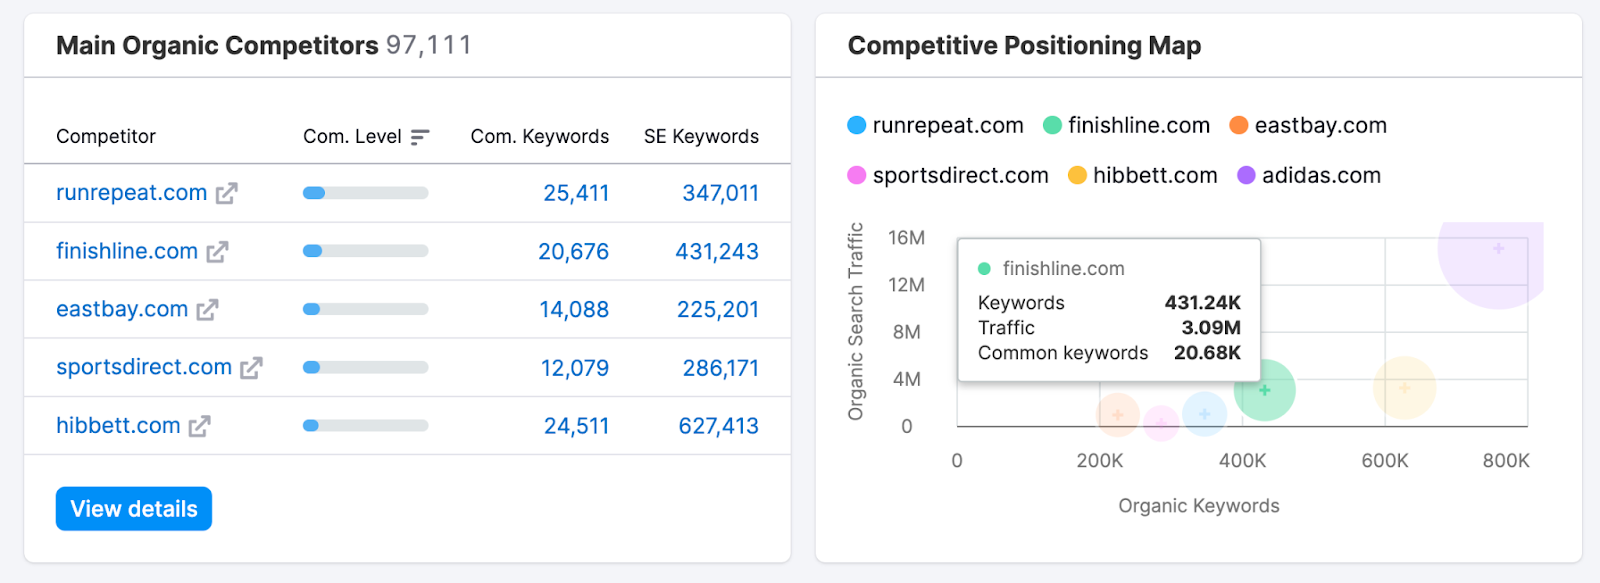
Task: Open runrepeat.com external link icon
Action: (x=227, y=193)
